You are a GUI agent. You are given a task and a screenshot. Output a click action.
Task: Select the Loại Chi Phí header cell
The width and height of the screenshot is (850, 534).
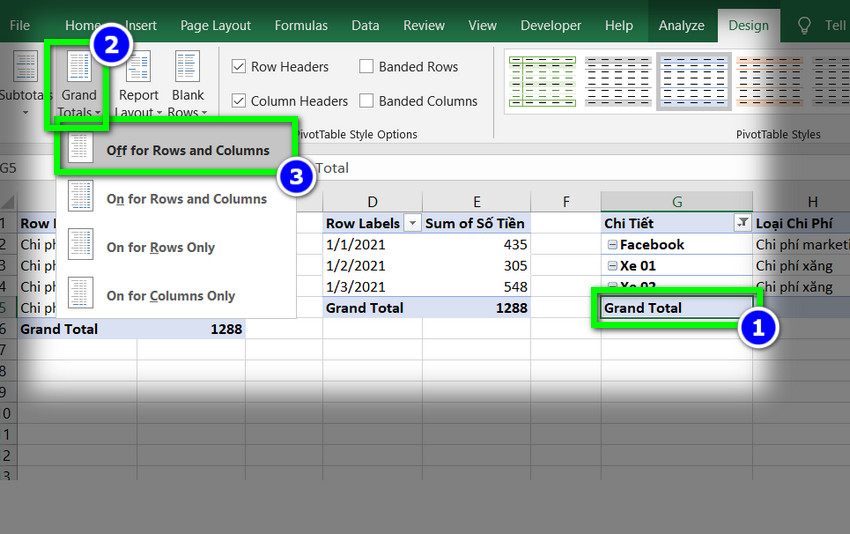pyautogui.click(x=802, y=223)
